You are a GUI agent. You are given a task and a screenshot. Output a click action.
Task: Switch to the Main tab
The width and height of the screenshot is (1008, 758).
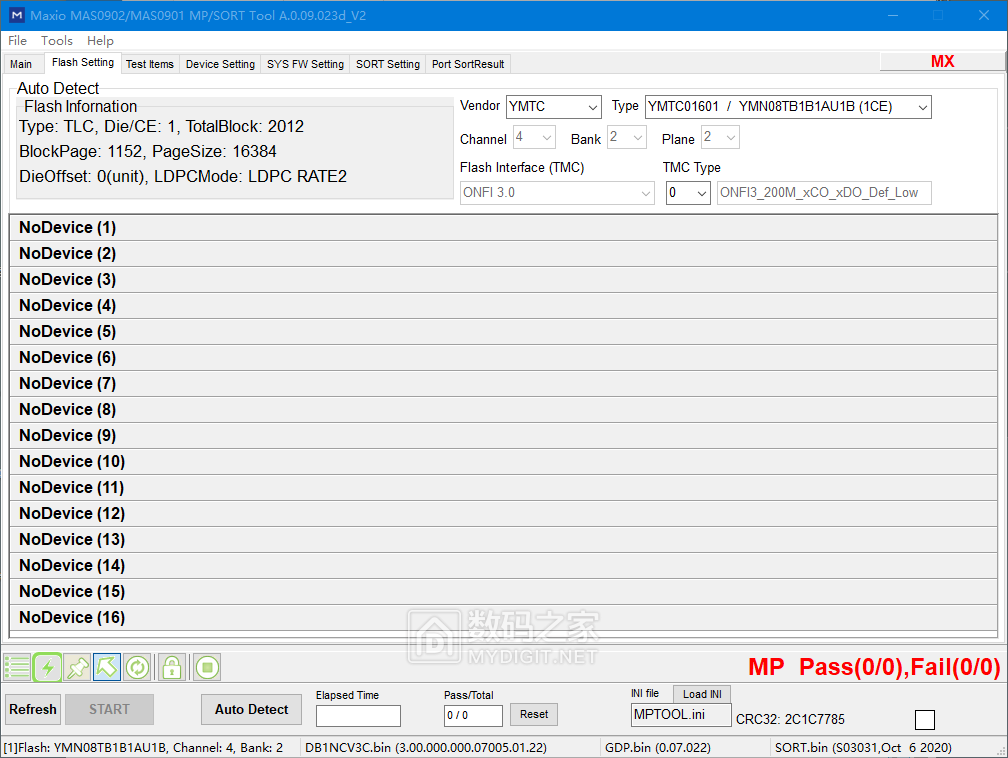(x=21, y=64)
